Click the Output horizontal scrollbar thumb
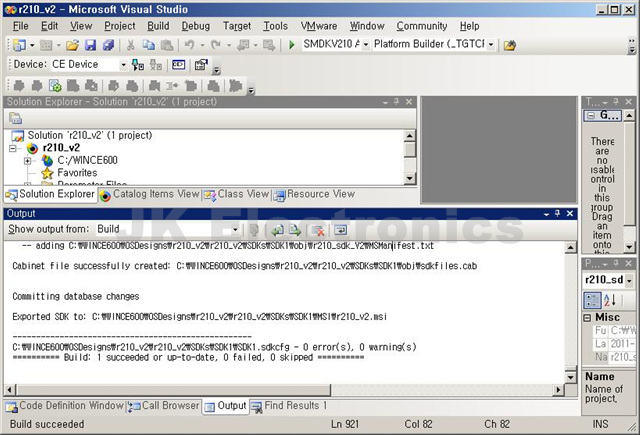 (173, 390)
